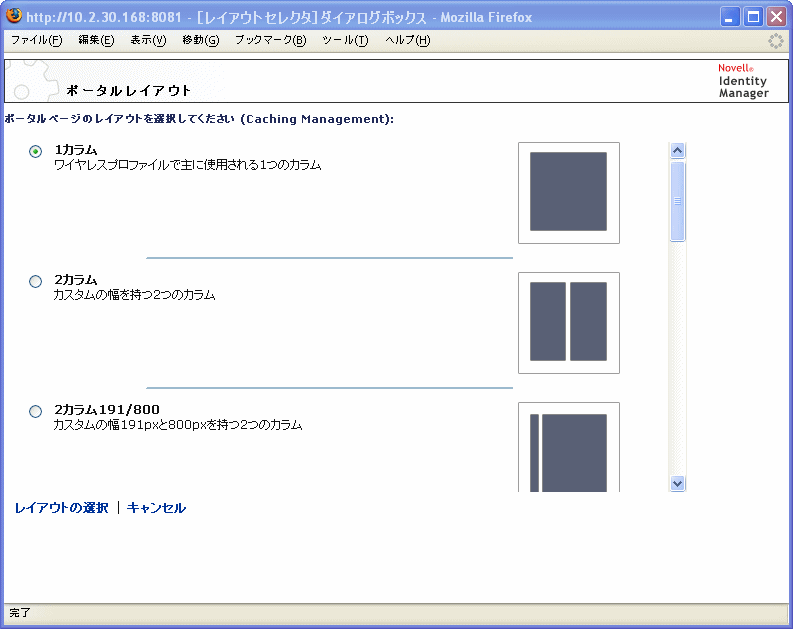Select the 1カラム radio button
Image resolution: width=793 pixels, height=629 pixels.
(x=35, y=151)
